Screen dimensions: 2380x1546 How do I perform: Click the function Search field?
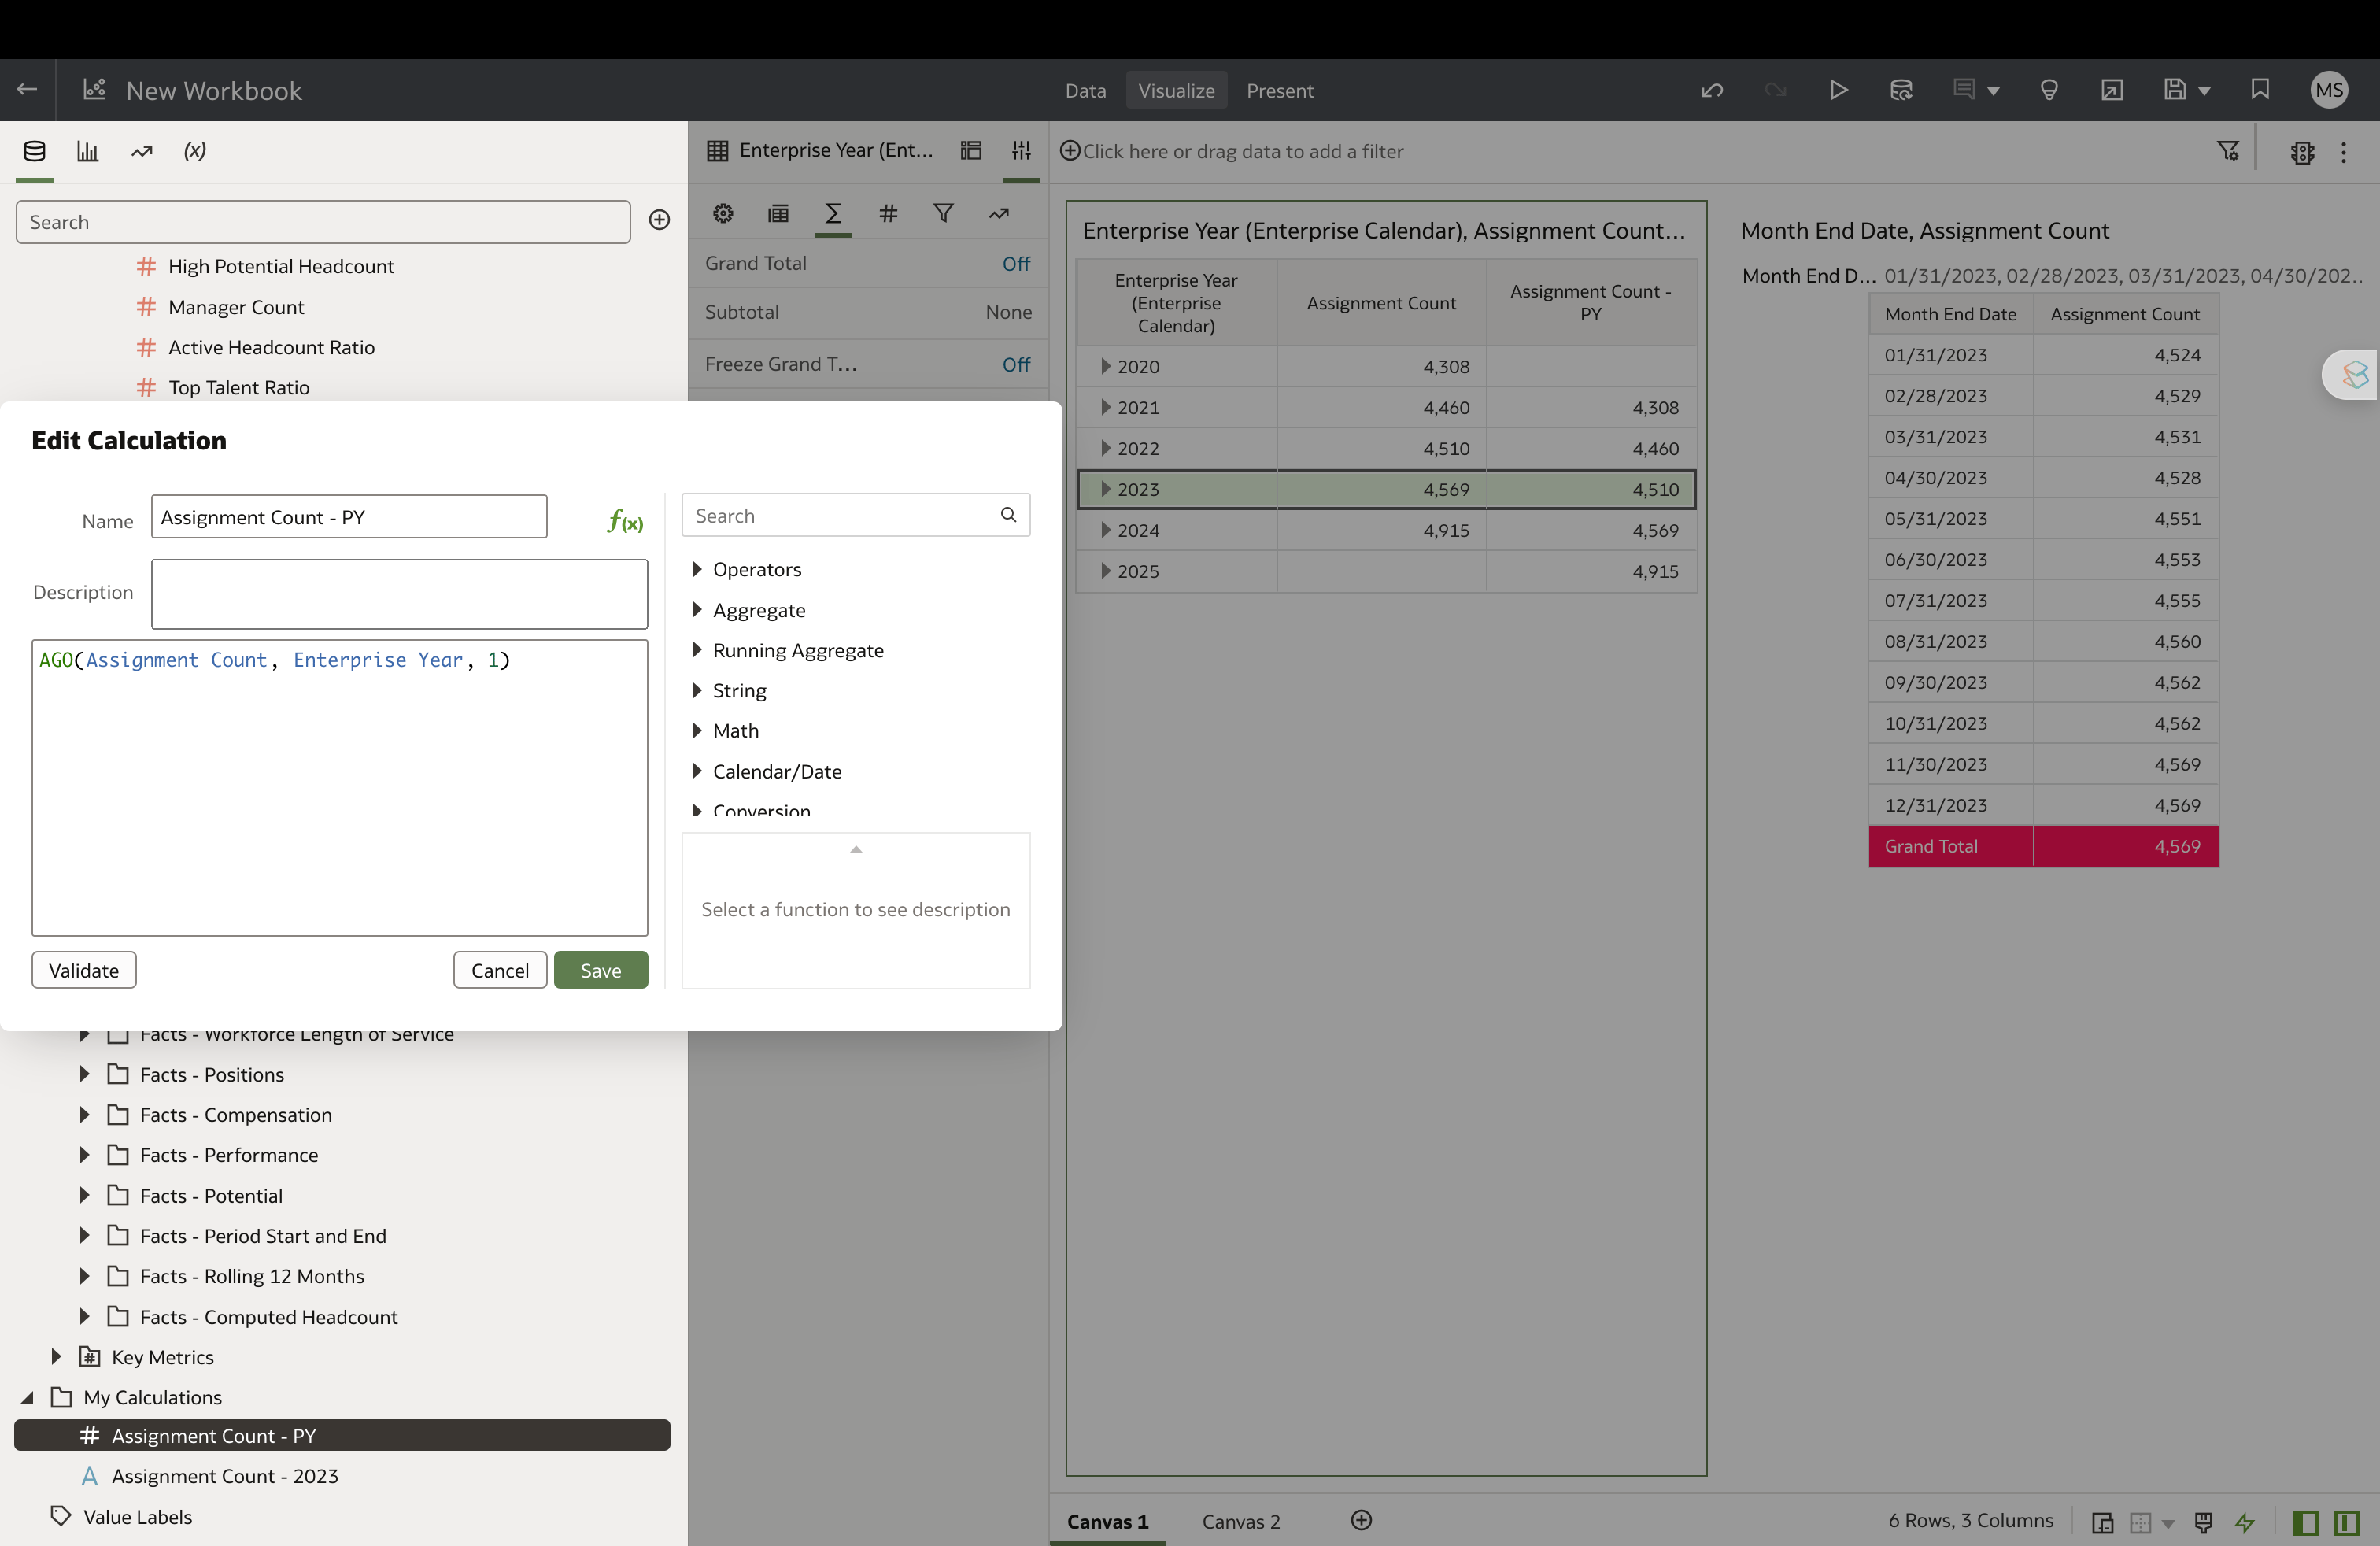tap(855, 515)
